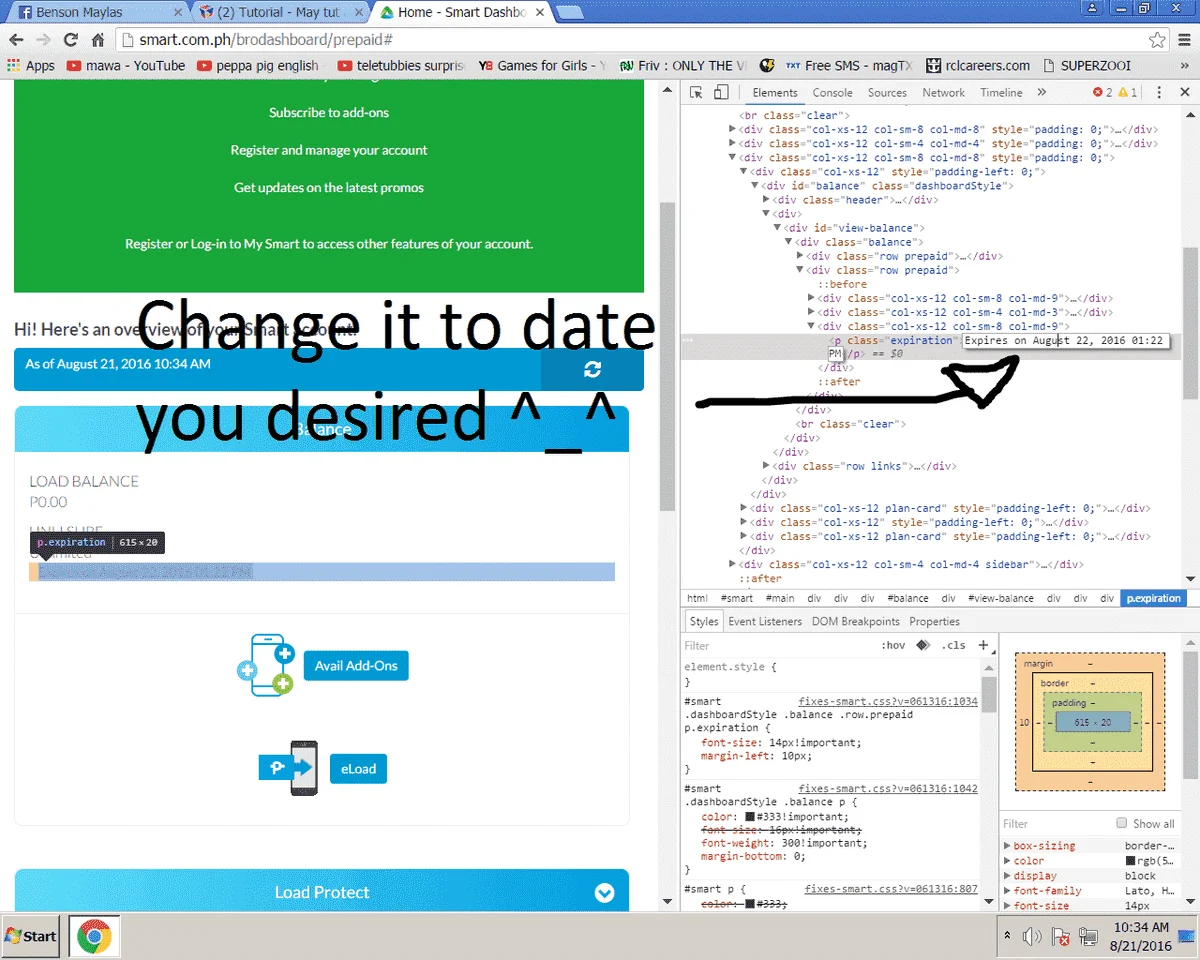Screen dimensions: 1200x960
Task: Expand the col-md-4 sidebar div node
Action: coord(733,564)
